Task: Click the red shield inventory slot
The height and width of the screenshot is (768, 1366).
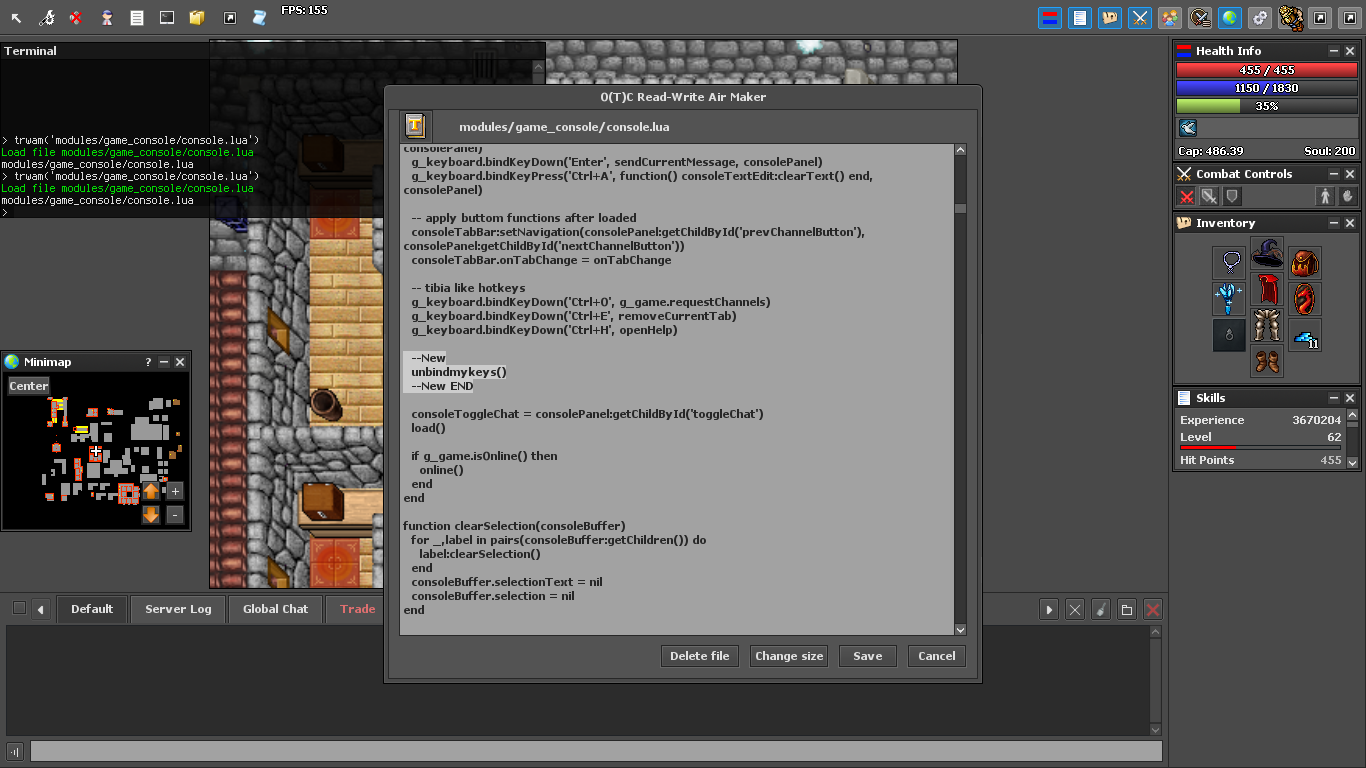Action: click(x=1305, y=299)
